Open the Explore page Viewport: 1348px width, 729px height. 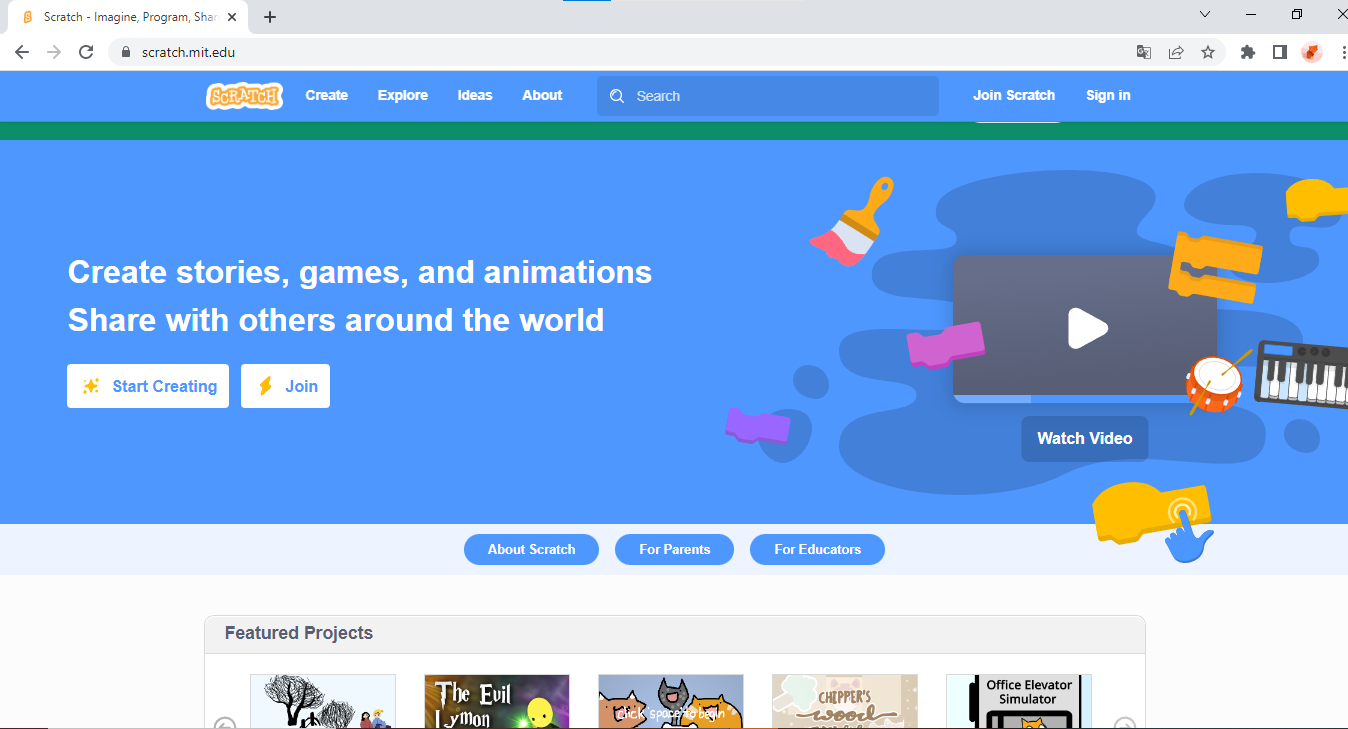(403, 96)
